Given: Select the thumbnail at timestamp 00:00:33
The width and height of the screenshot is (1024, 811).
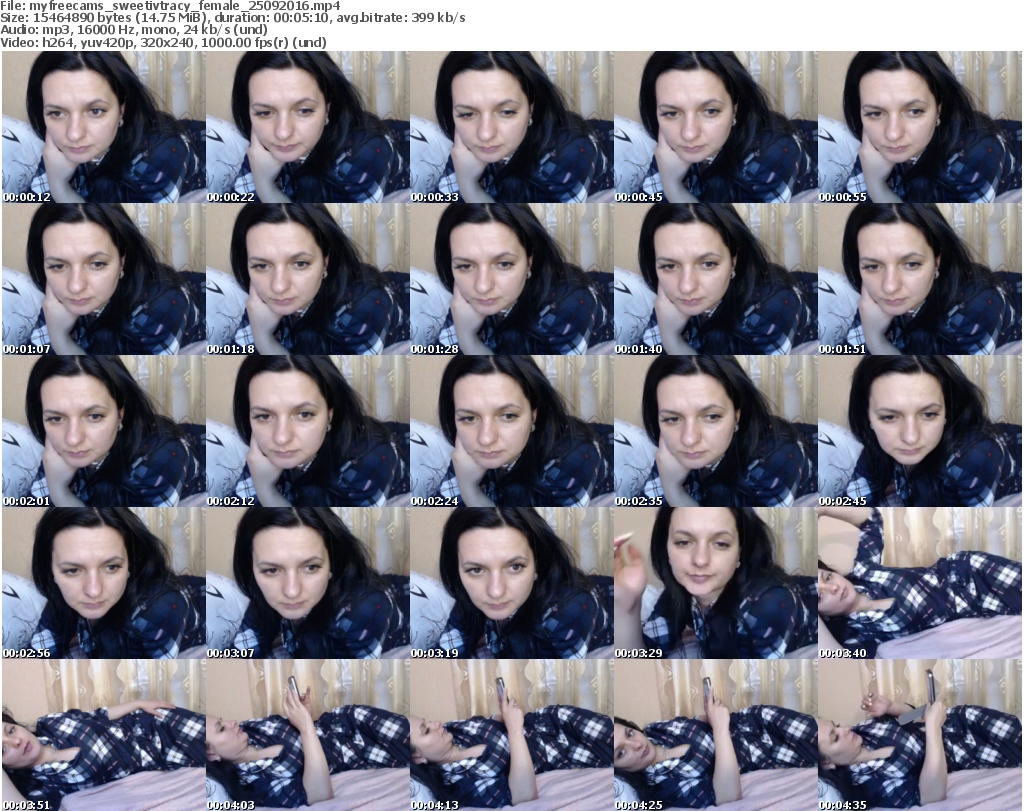Looking at the screenshot, I should (511, 127).
